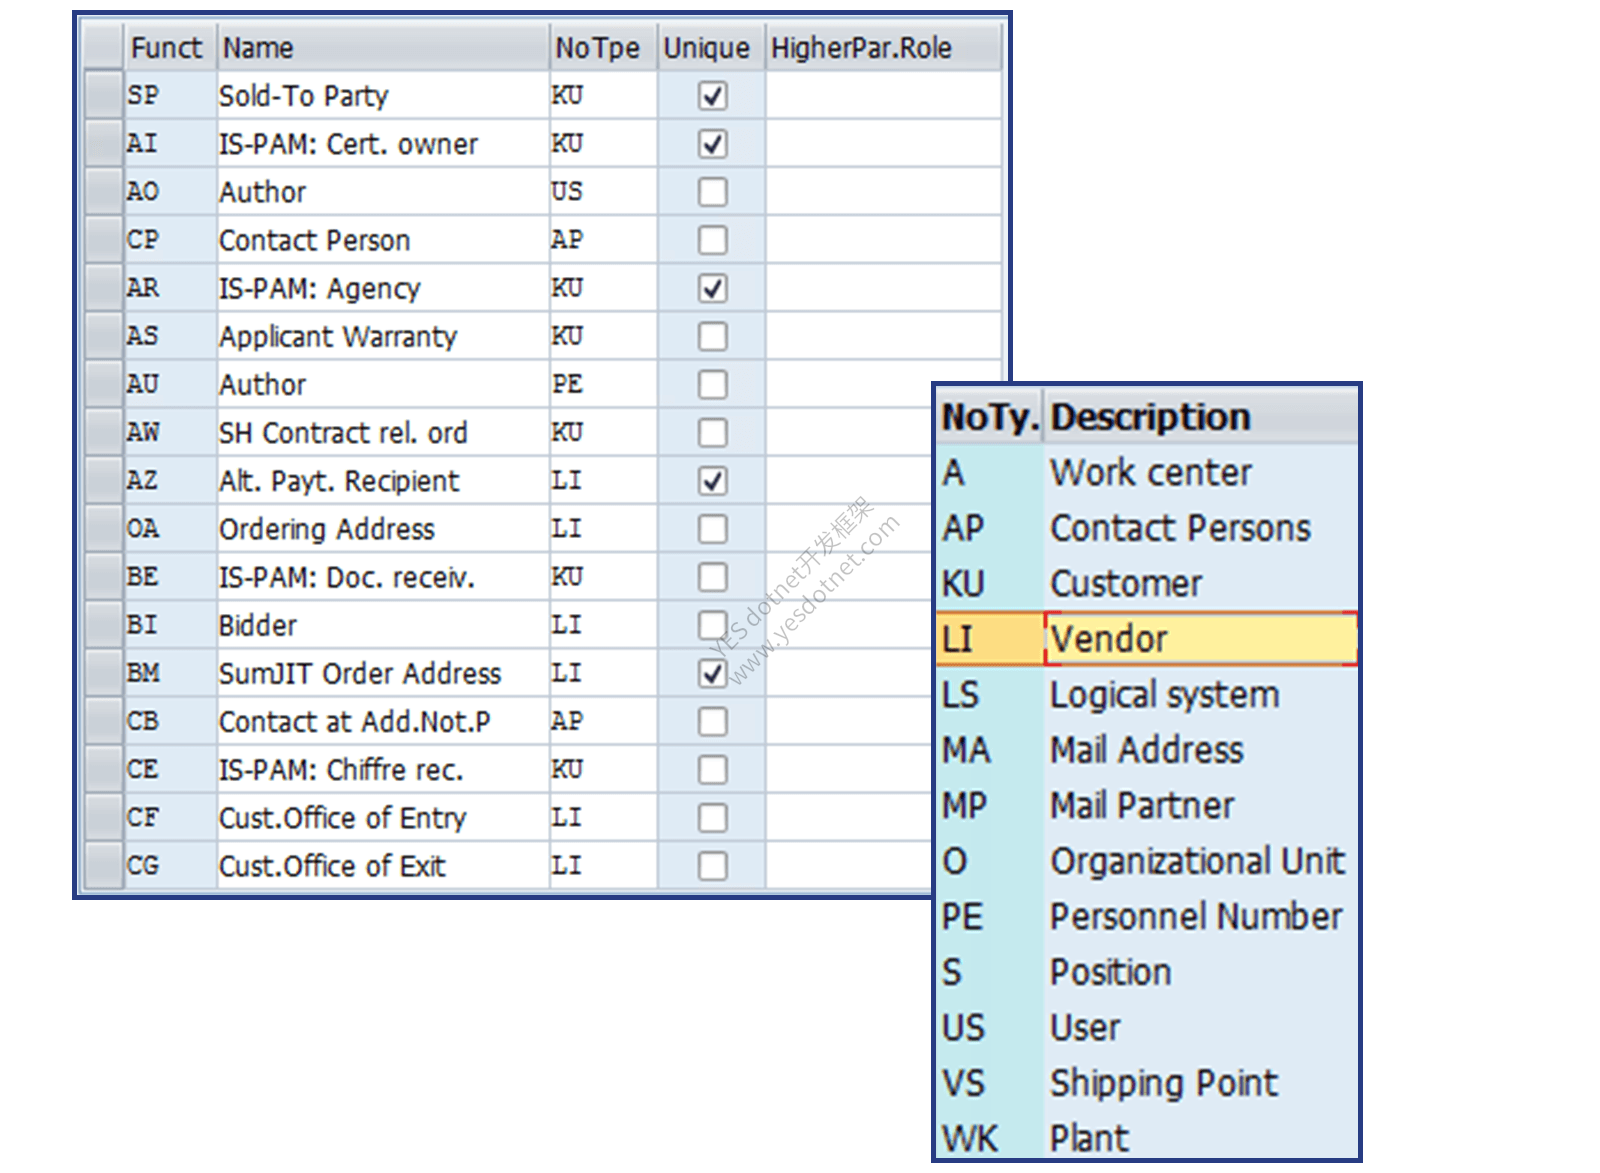Check Unique for Cust.Office of Exit
The image size is (1600, 1173).
(712, 866)
